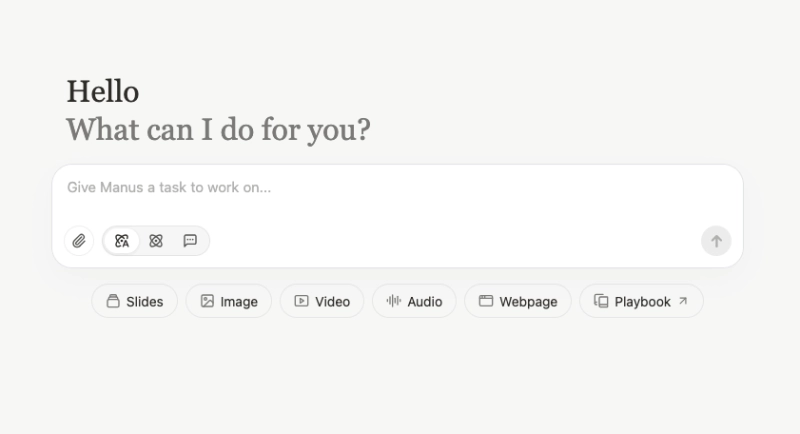800x434 pixels.
Task: Click the browser window icon beside Webpage
Action: [x=486, y=301]
